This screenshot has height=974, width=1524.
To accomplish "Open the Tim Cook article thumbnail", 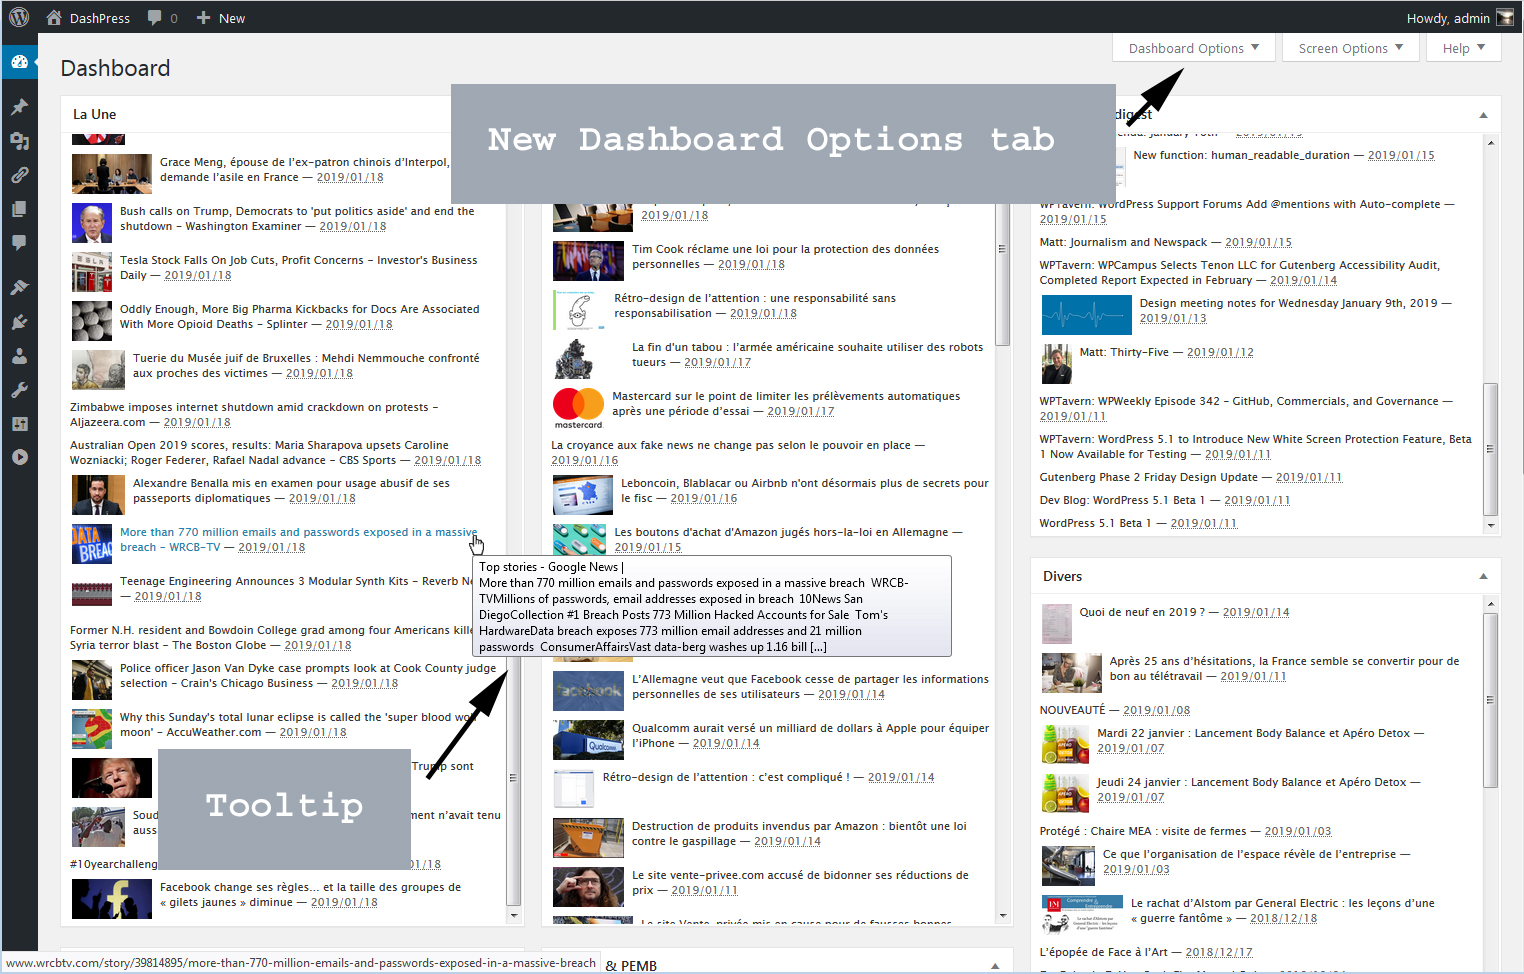I will (588, 261).
